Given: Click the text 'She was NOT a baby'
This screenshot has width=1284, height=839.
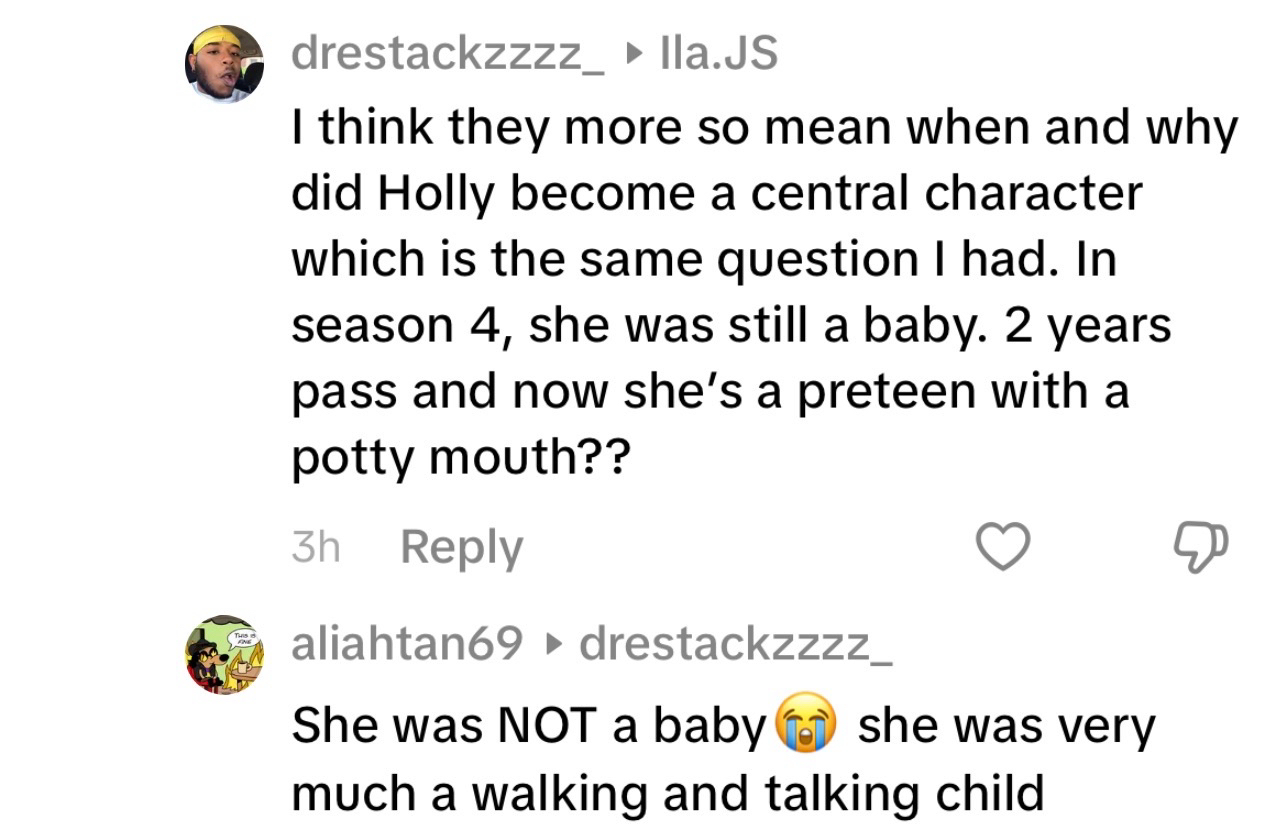Looking at the screenshot, I should 528,728.
